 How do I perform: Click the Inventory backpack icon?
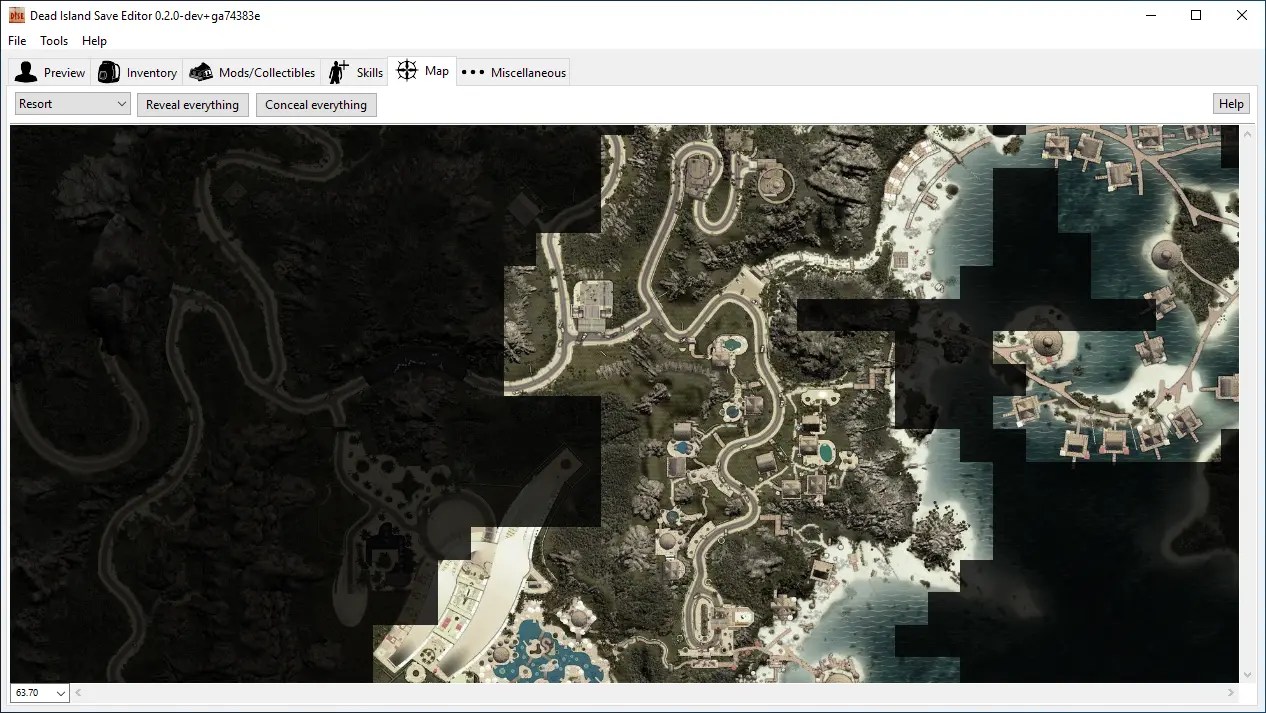[109, 72]
